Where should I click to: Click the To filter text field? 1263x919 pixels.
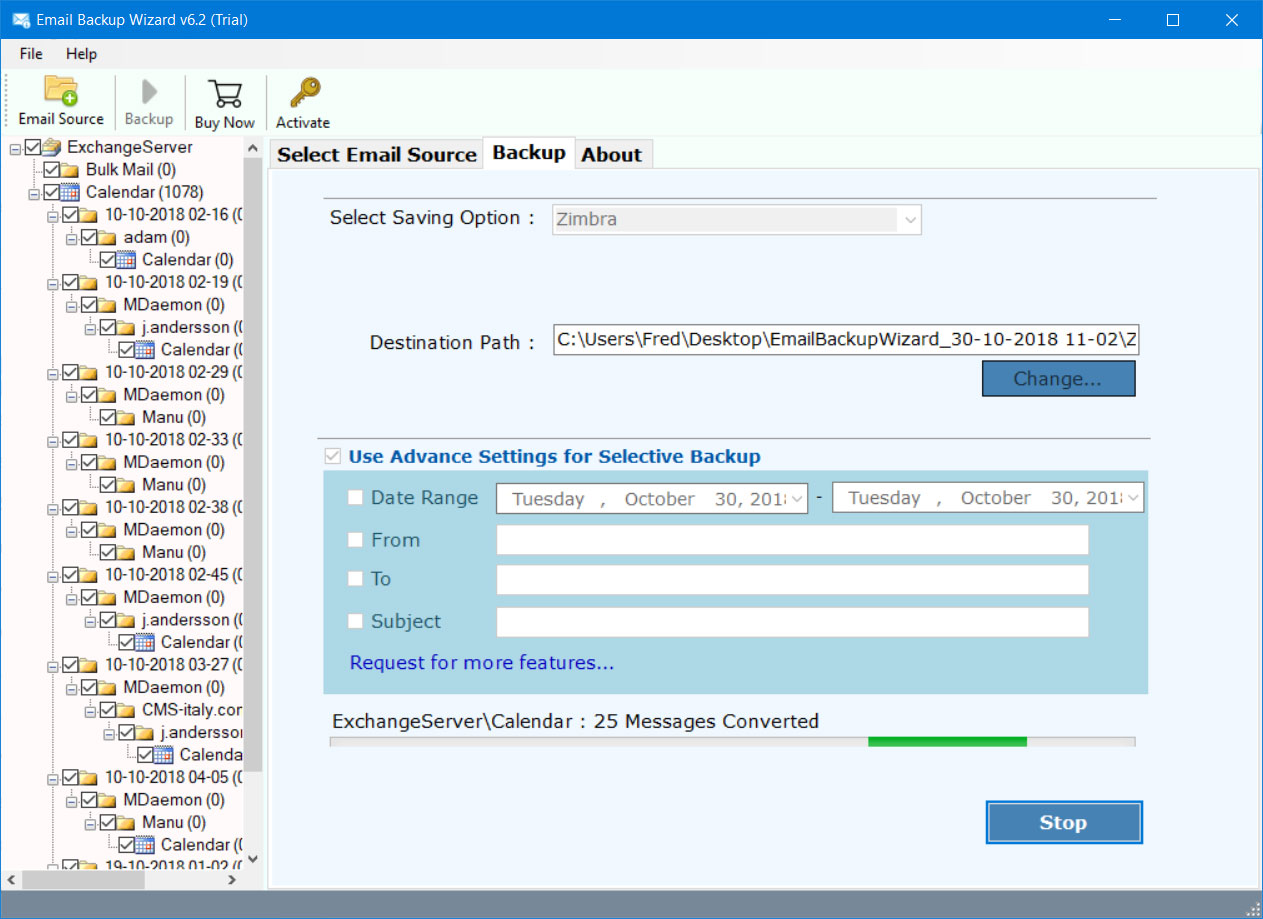point(792,580)
